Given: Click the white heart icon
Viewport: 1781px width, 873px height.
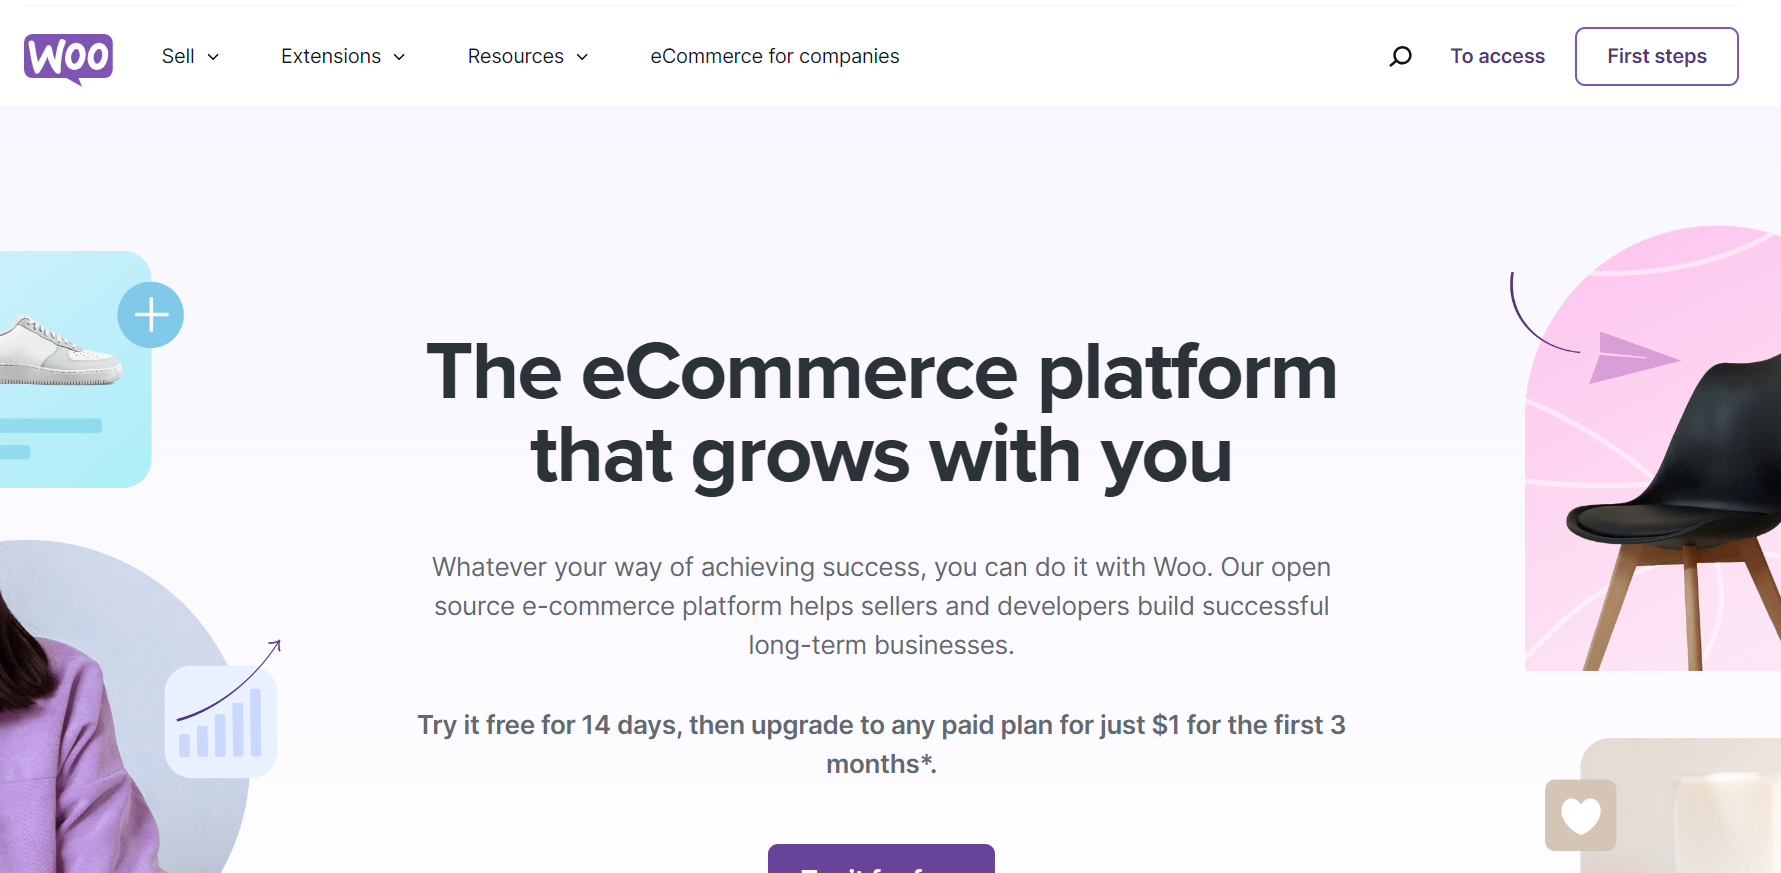Looking at the screenshot, I should (1581, 815).
